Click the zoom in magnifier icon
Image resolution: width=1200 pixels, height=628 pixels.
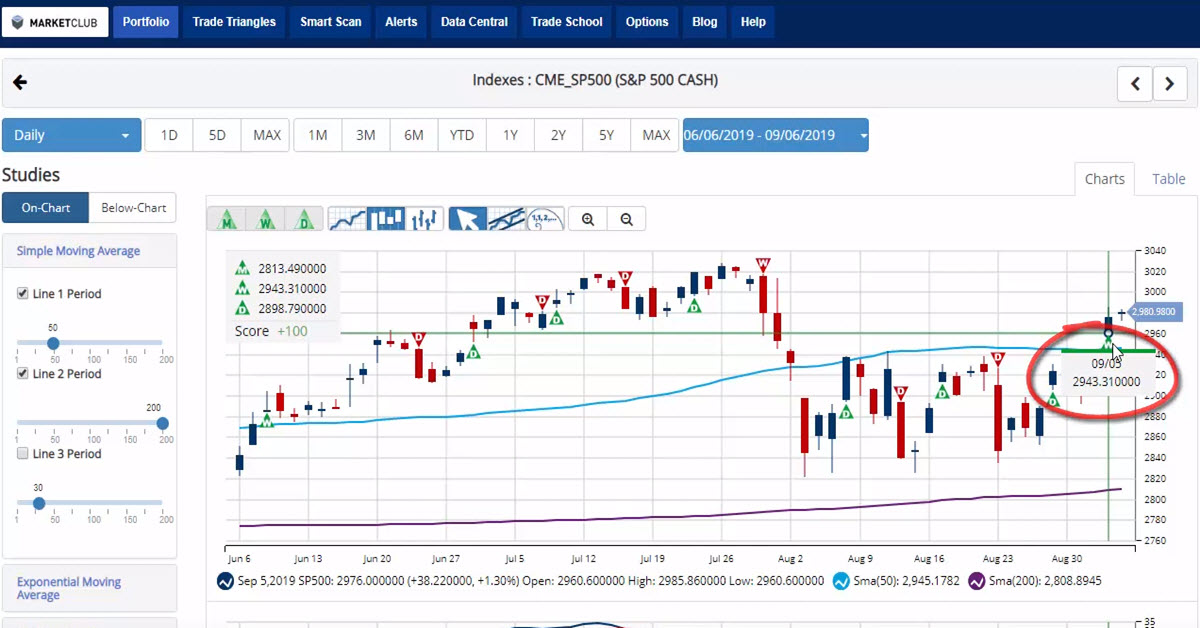587,218
